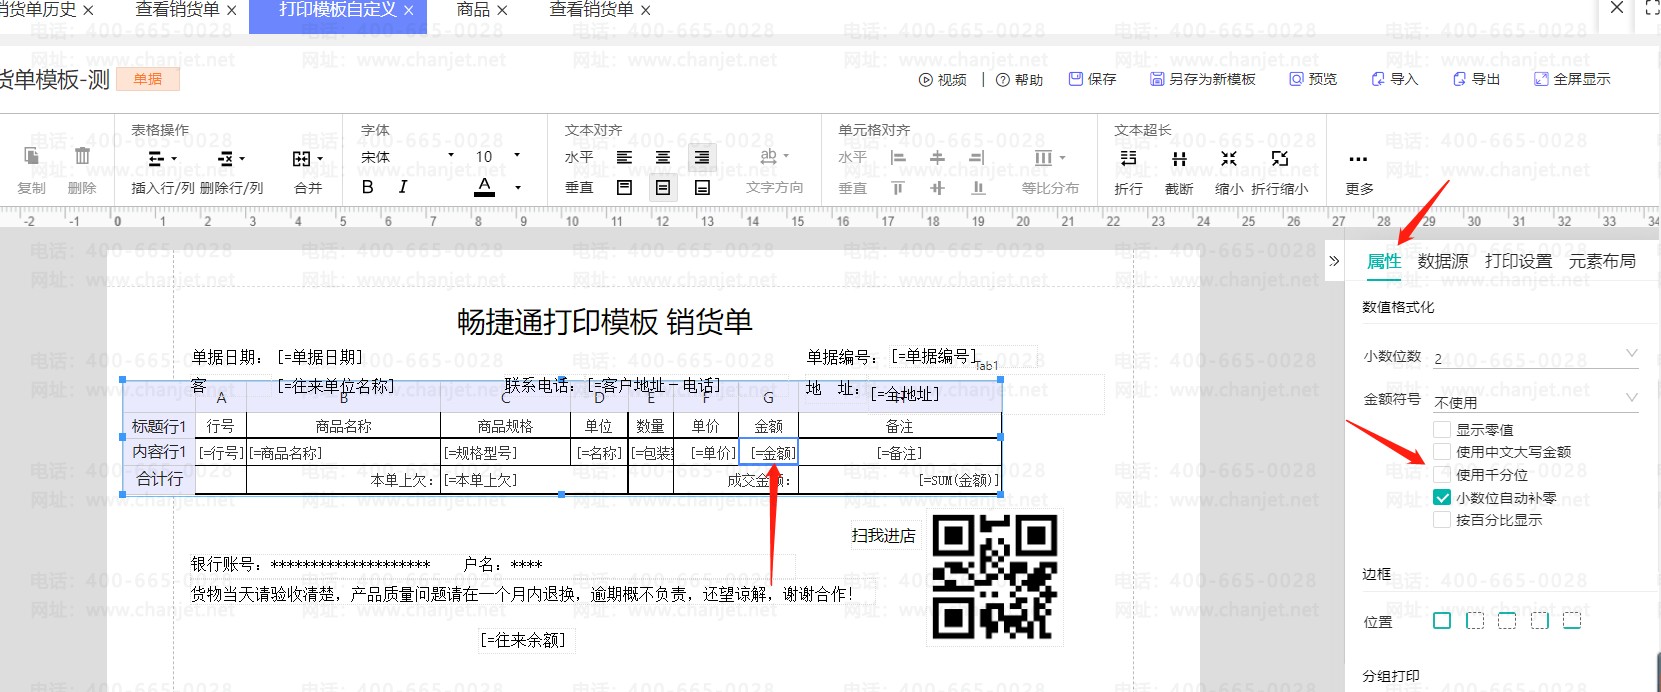Open the font color picker underlined A
The height and width of the screenshot is (692, 1661).
485,187
